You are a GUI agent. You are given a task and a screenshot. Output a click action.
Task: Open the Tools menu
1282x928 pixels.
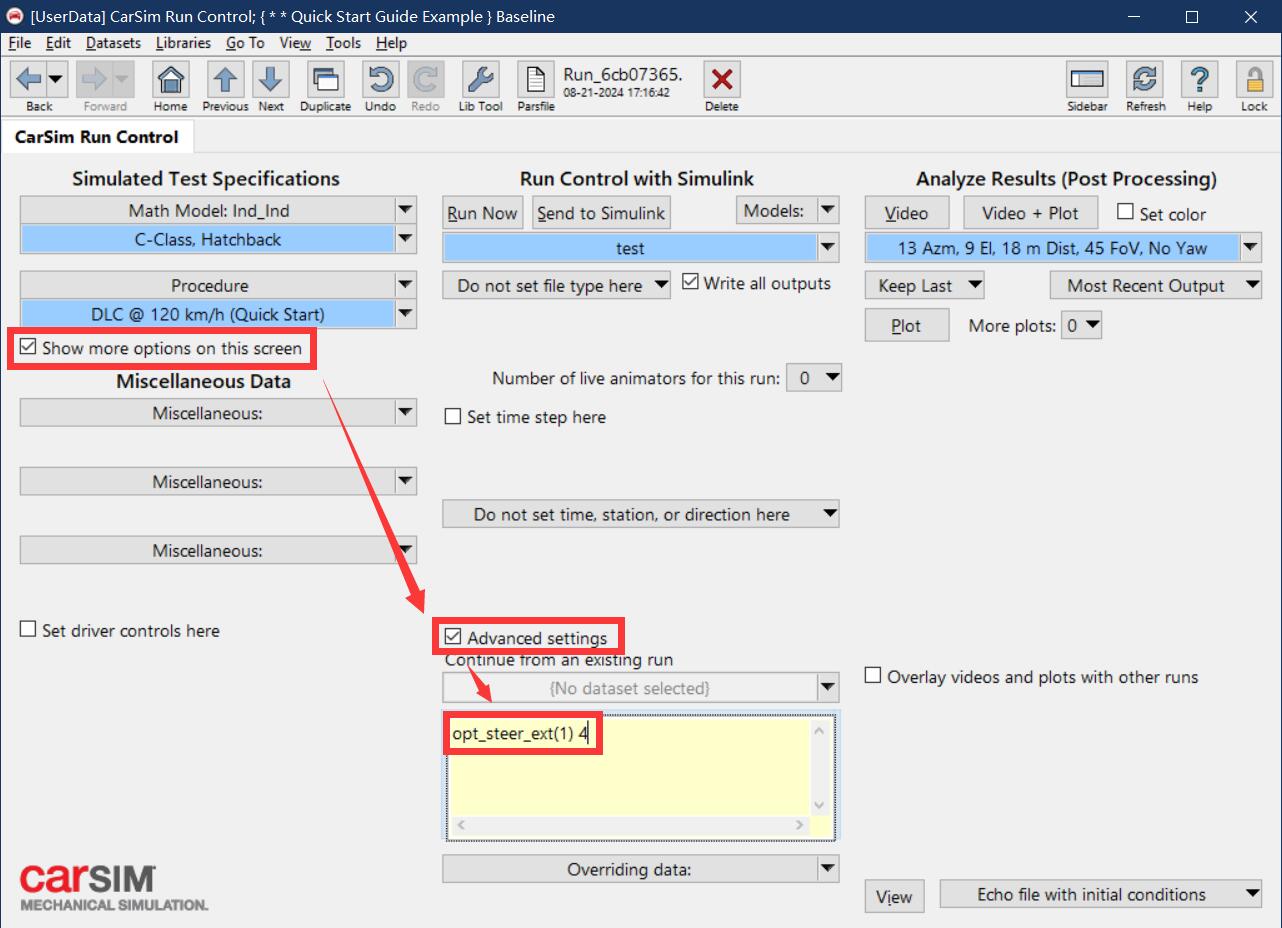tap(343, 43)
